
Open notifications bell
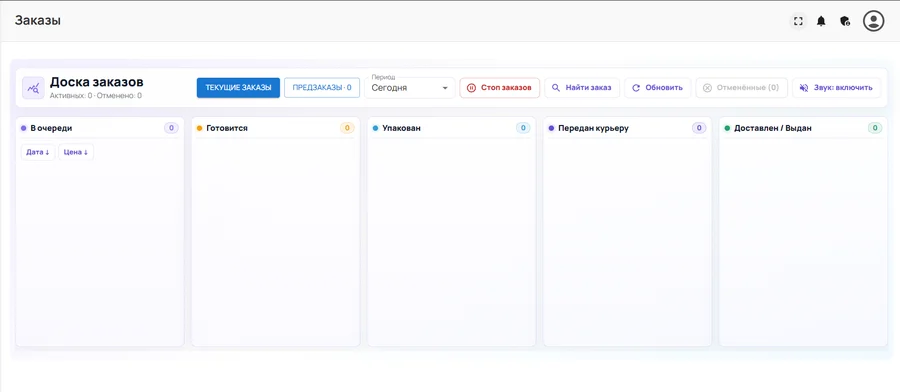tap(821, 22)
